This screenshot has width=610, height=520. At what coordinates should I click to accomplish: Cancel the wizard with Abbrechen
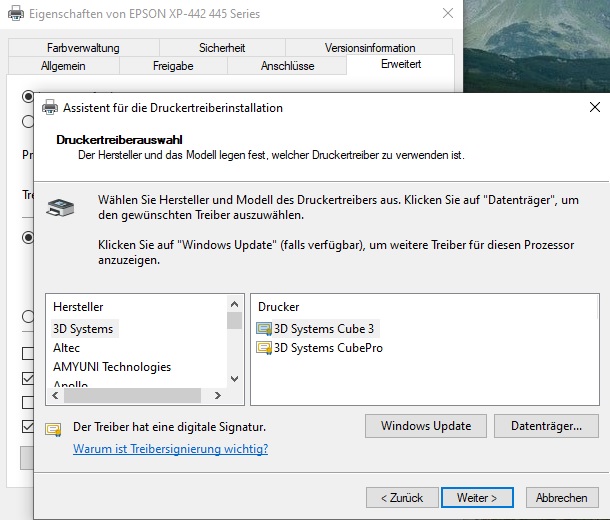[x=562, y=497]
